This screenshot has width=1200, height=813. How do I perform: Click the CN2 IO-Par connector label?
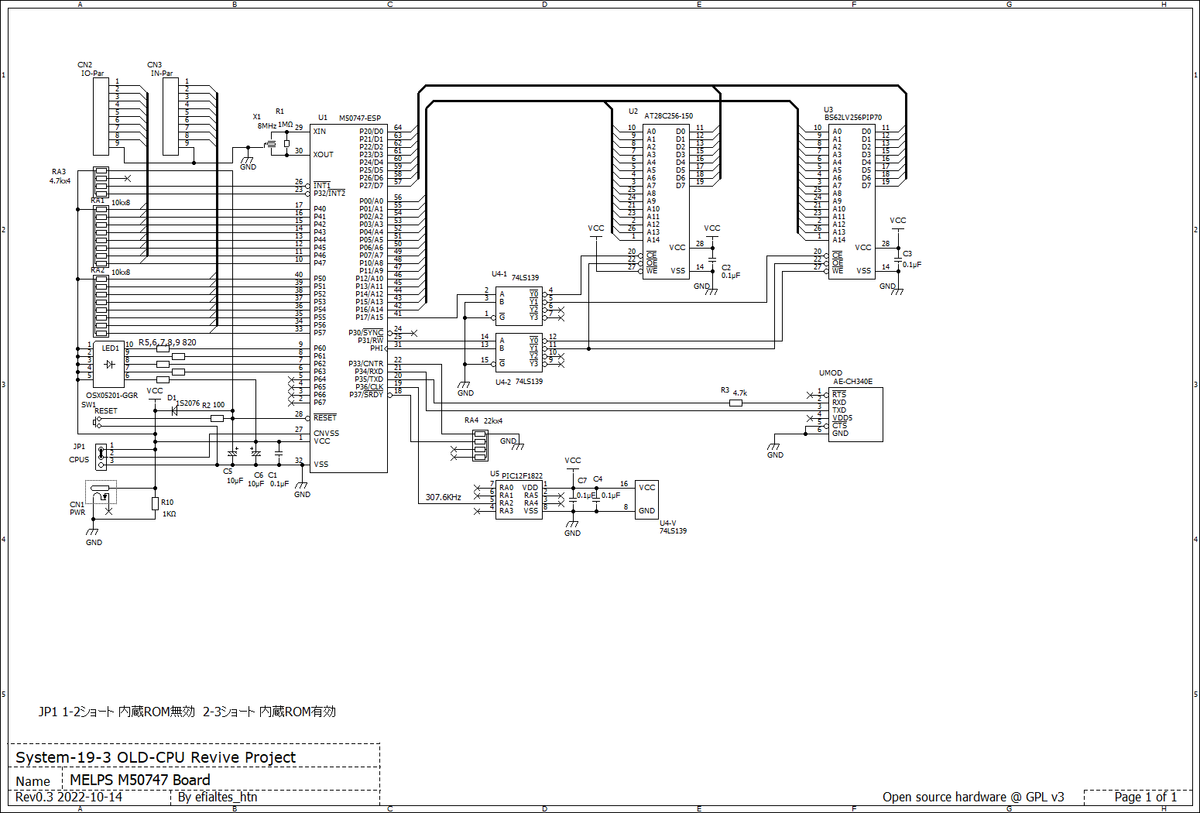[92, 68]
